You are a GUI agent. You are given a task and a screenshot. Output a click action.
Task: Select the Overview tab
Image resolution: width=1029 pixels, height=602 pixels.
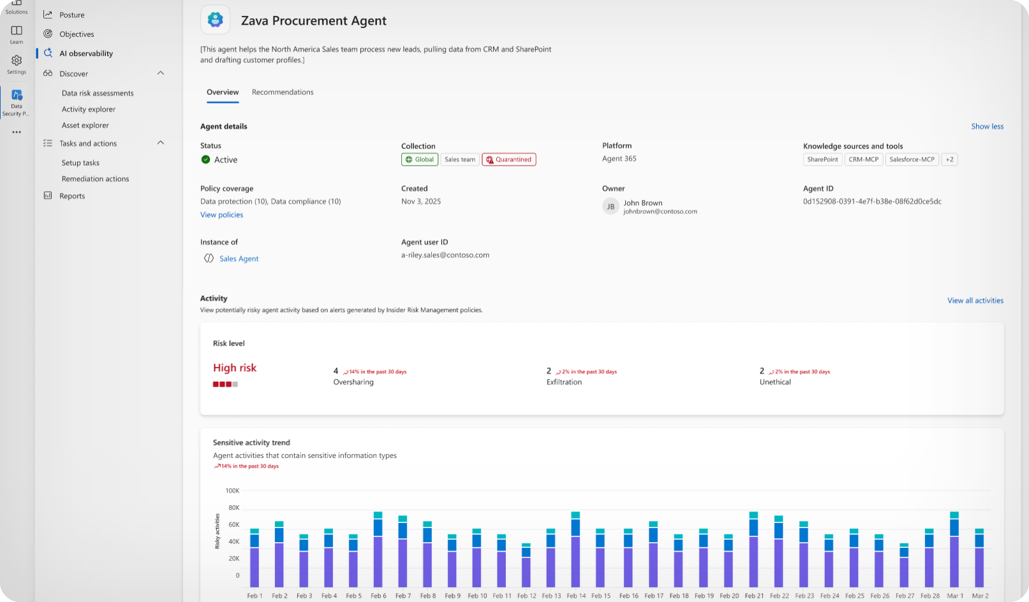222,92
